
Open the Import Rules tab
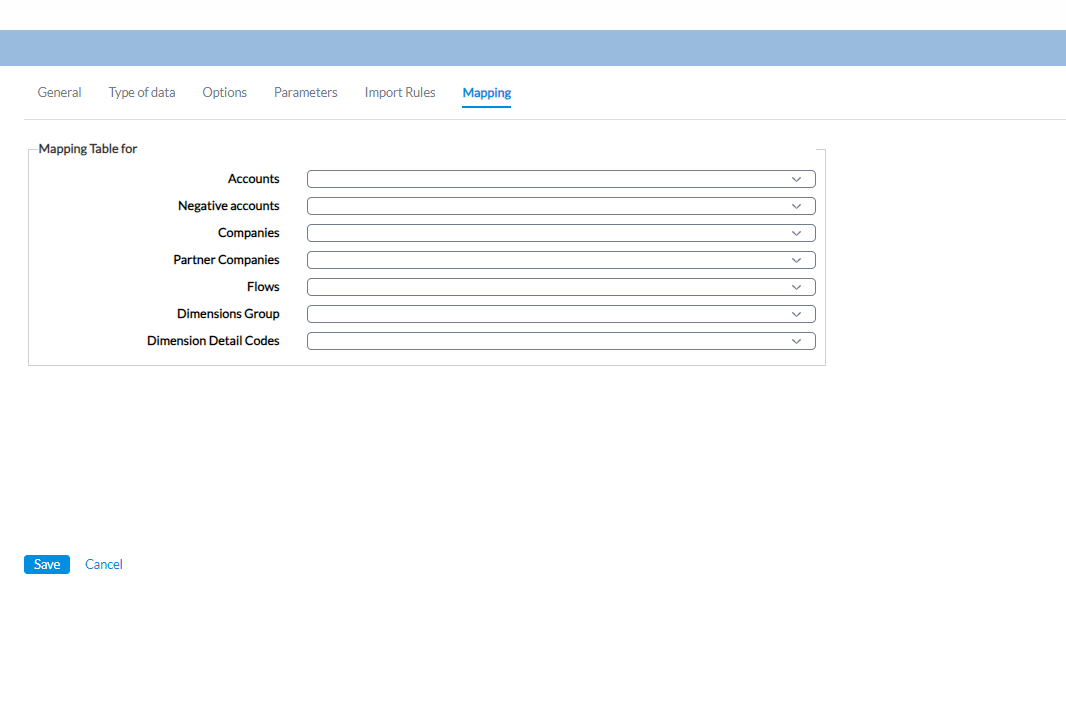tap(400, 92)
